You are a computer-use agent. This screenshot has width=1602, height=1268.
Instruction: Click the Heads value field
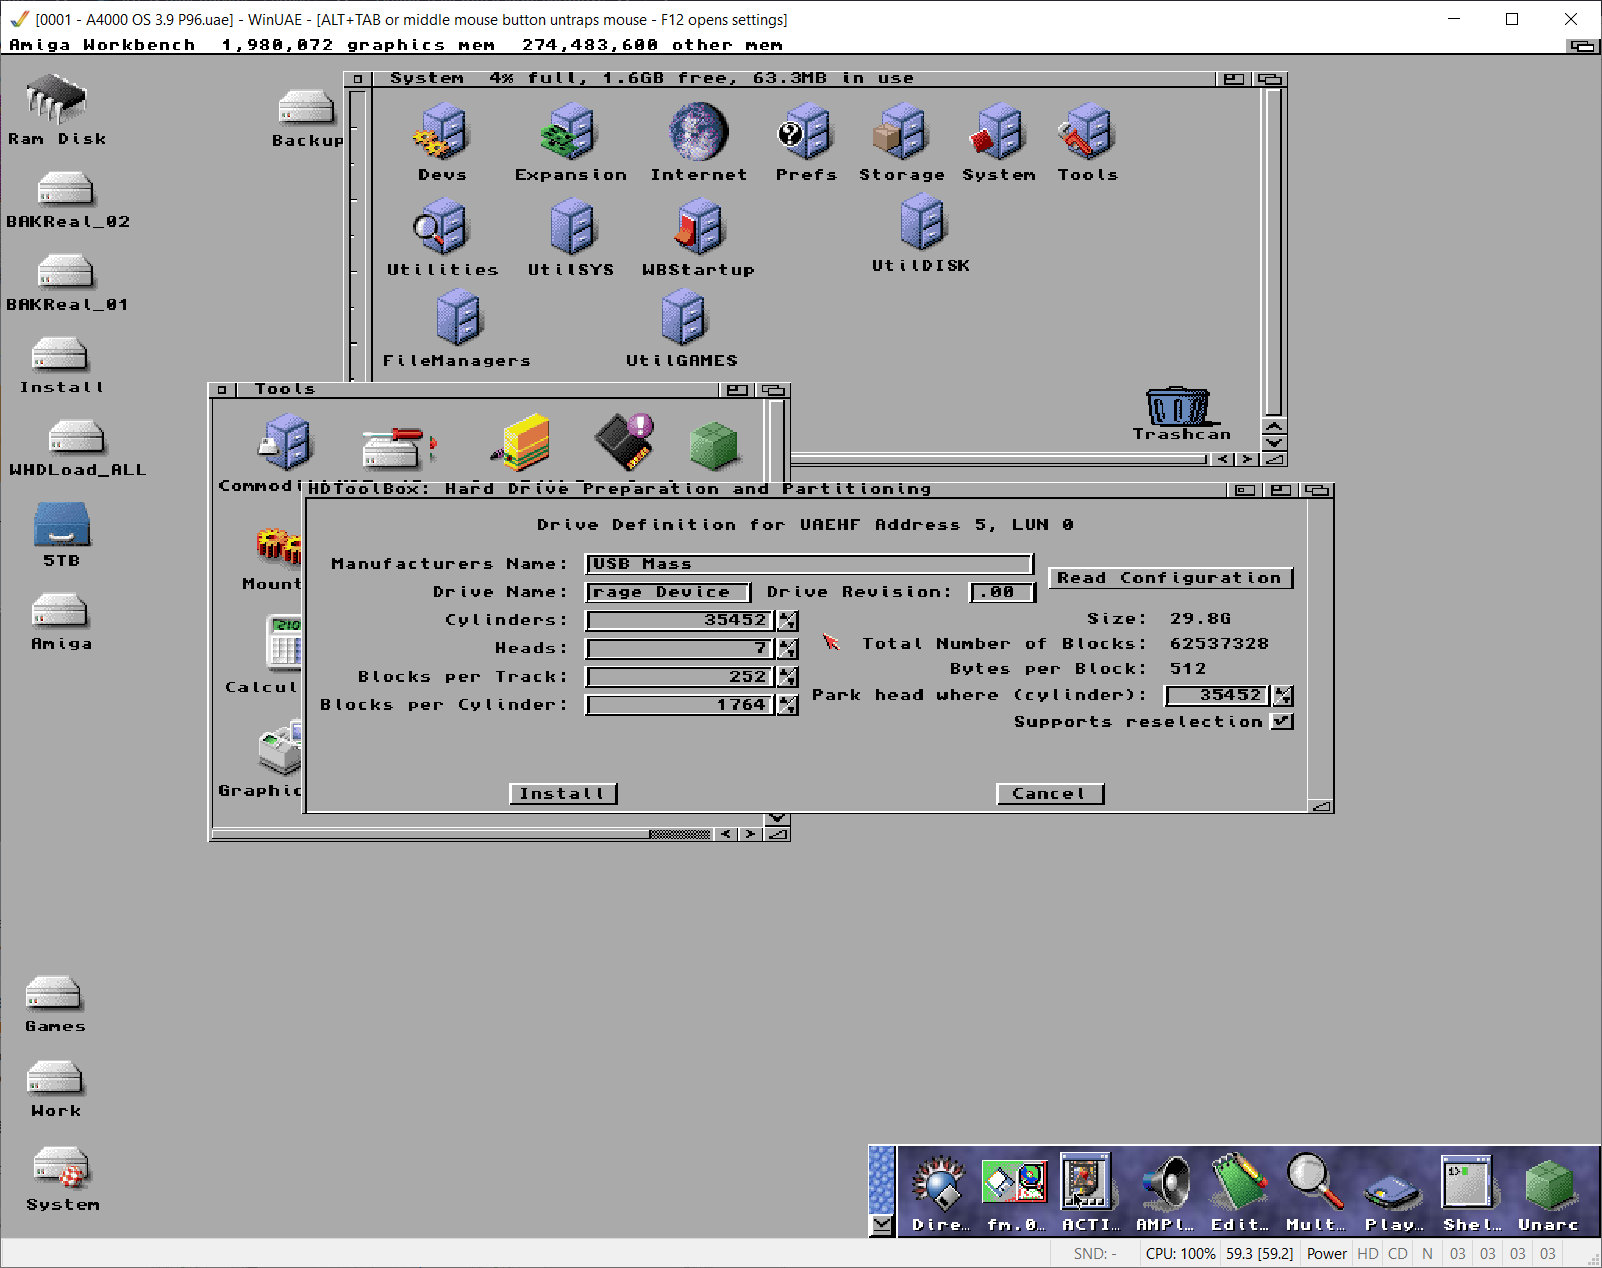tap(680, 648)
